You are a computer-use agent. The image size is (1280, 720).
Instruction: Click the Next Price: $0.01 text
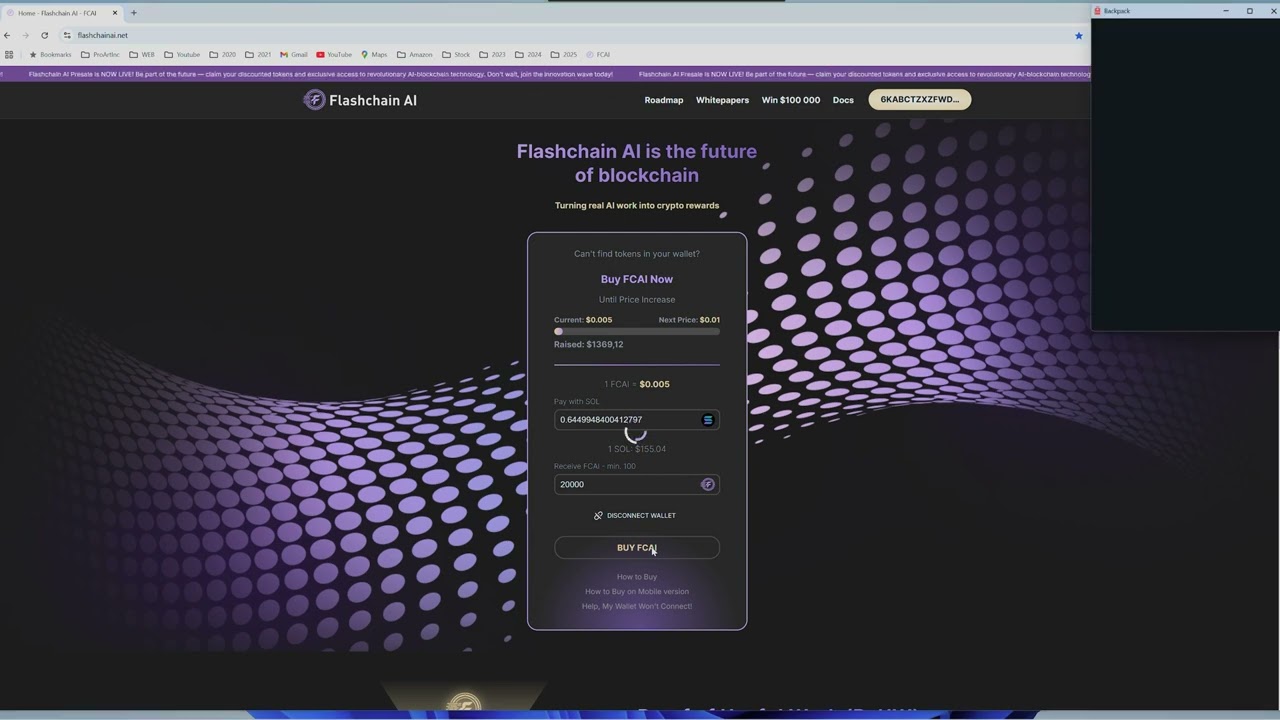click(689, 320)
